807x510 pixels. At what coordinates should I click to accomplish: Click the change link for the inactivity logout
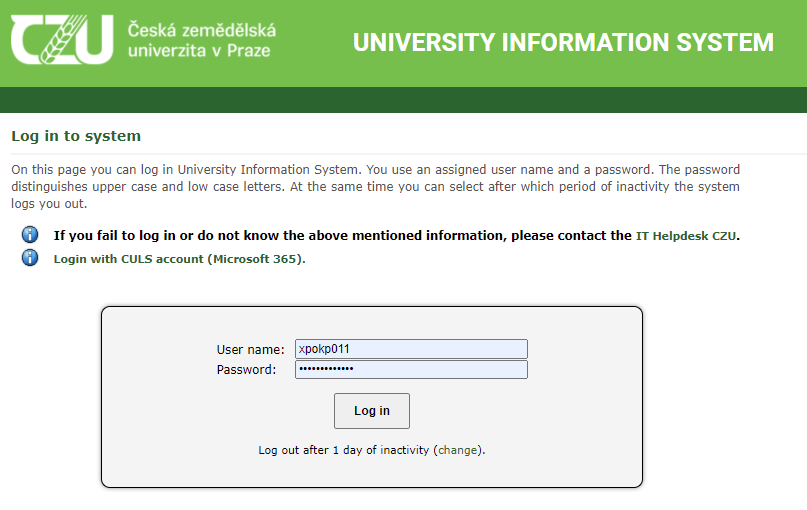click(458, 450)
